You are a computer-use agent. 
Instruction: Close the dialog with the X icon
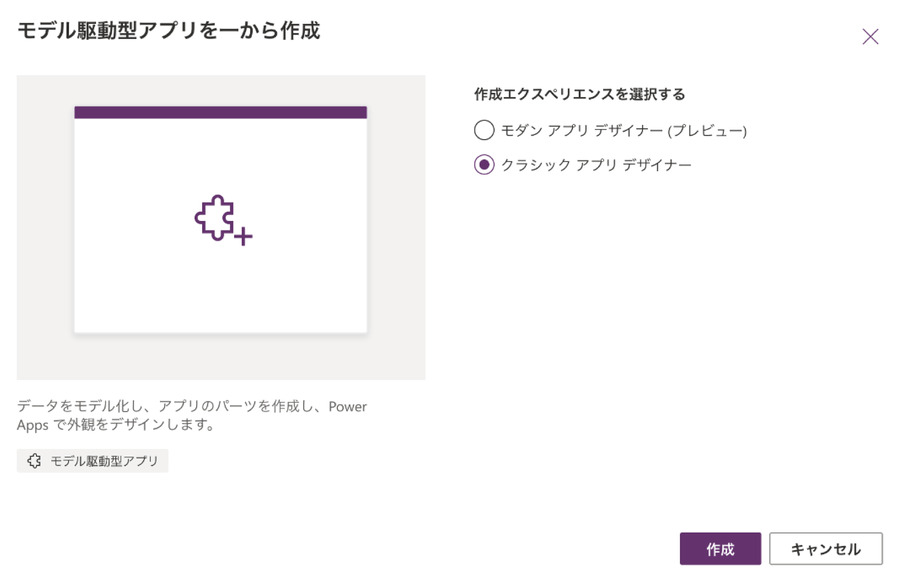(870, 37)
